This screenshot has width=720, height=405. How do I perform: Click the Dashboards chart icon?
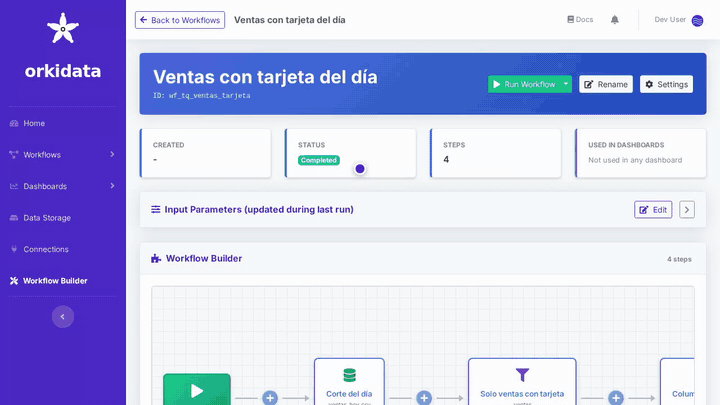[14, 186]
